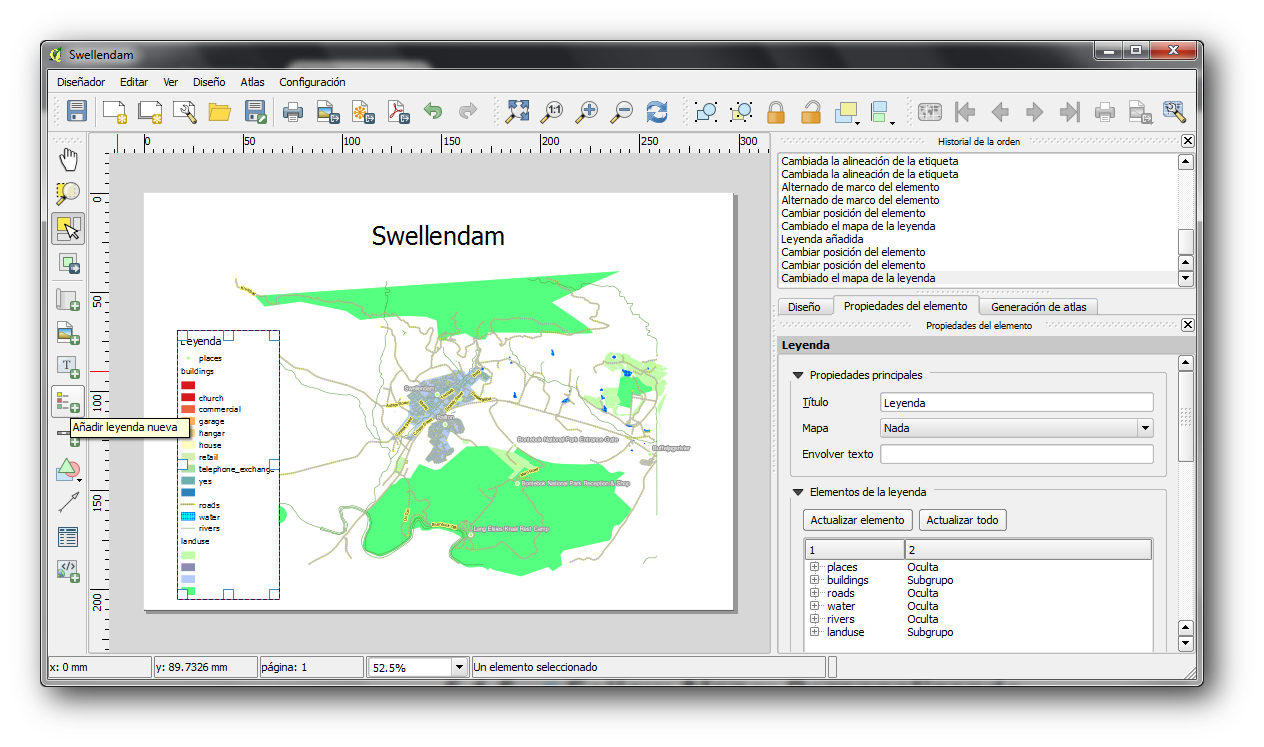Expand the water legend tree node
The width and height of the screenshot is (1264, 747).
pyautogui.click(x=815, y=606)
